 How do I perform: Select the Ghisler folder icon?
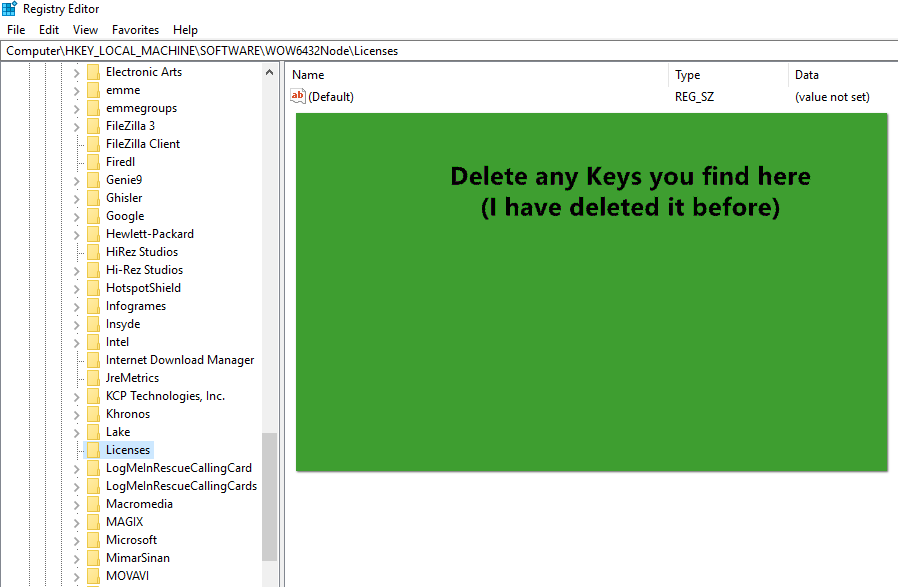pos(93,198)
